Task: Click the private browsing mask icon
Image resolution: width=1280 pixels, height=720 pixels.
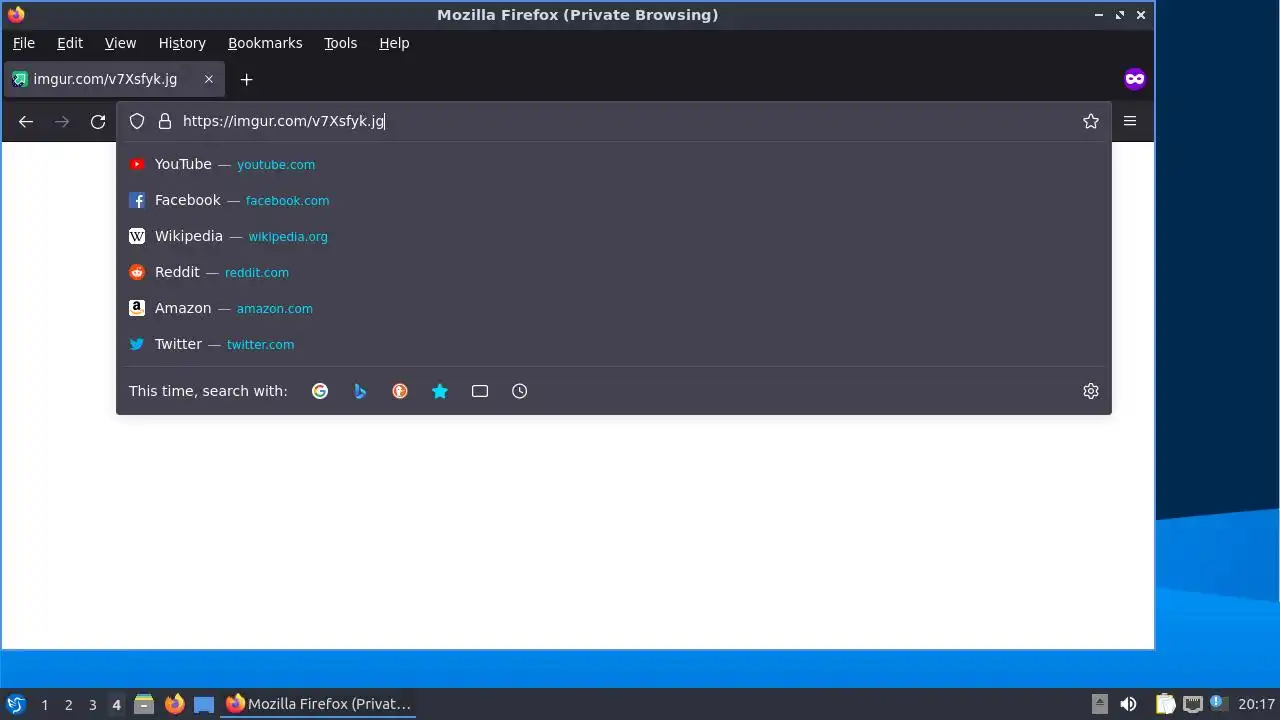Action: (x=1134, y=79)
